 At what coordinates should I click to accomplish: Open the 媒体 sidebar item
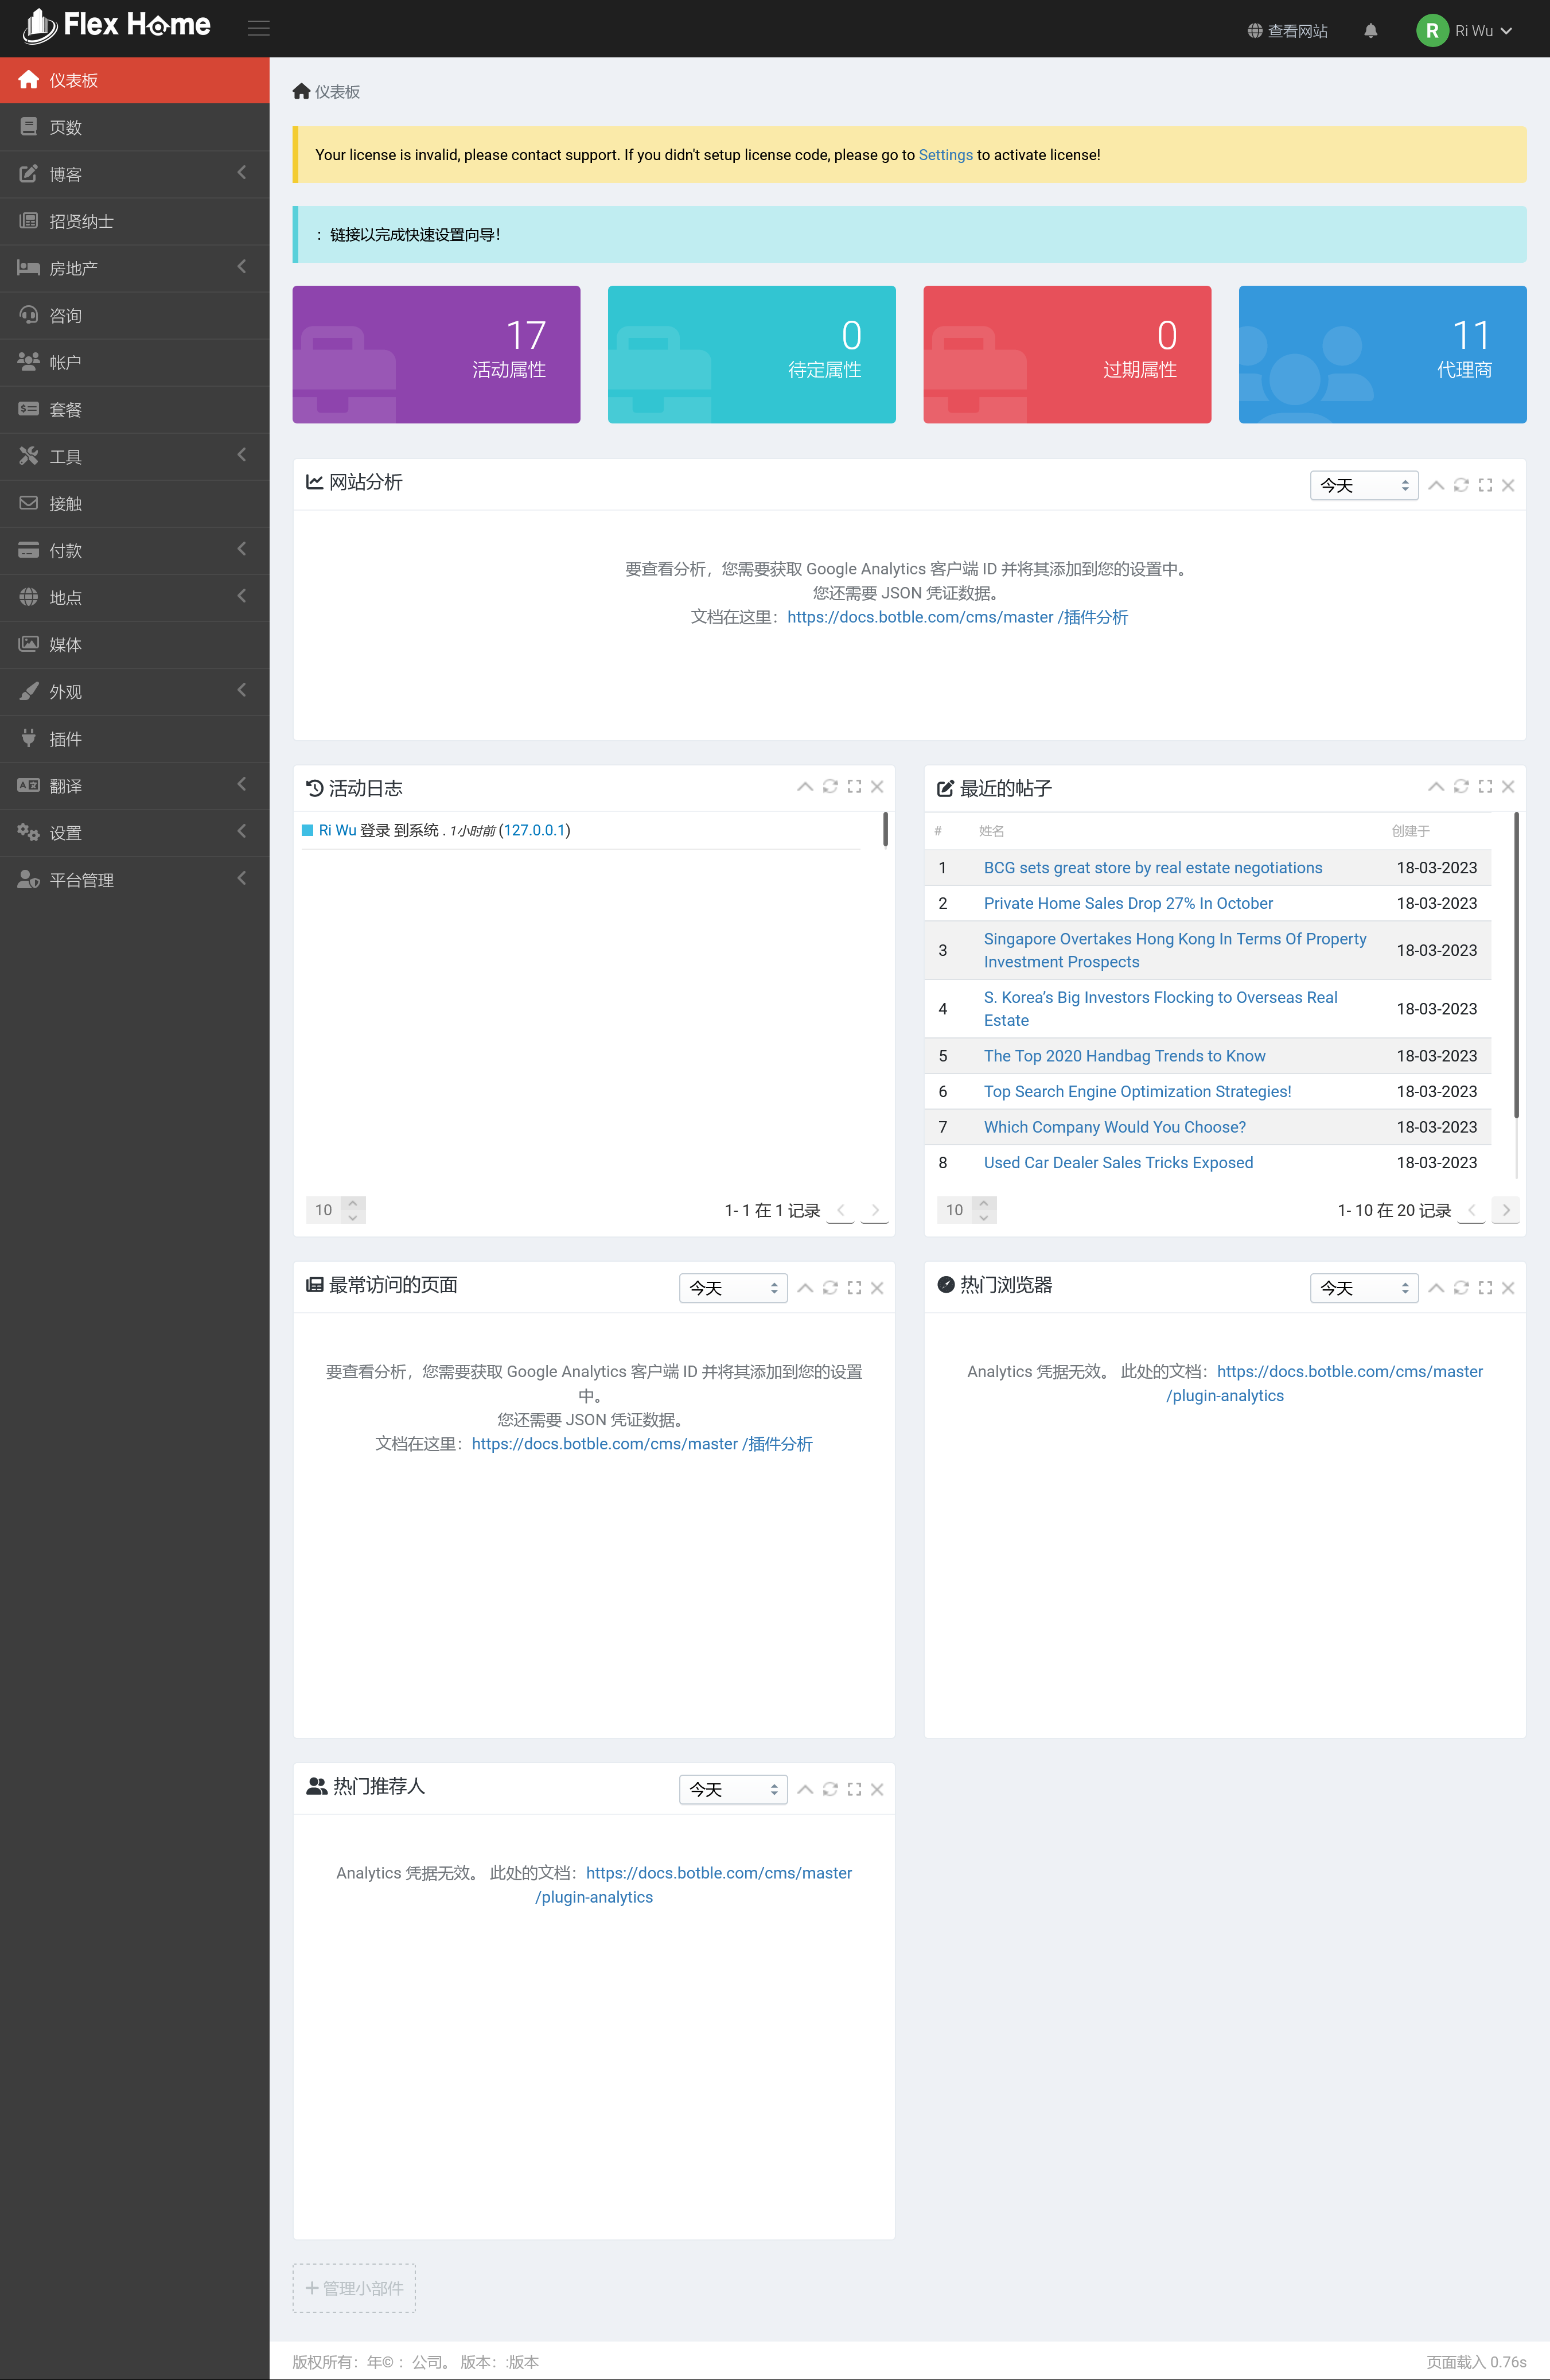pos(135,644)
